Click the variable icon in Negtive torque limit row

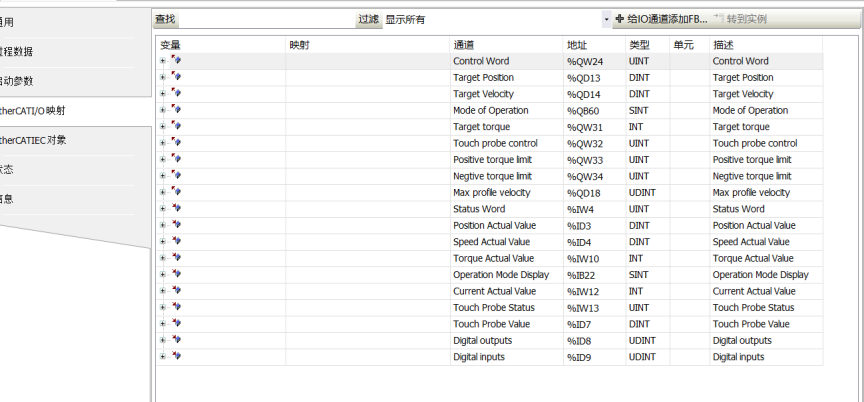tap(176, 176)
